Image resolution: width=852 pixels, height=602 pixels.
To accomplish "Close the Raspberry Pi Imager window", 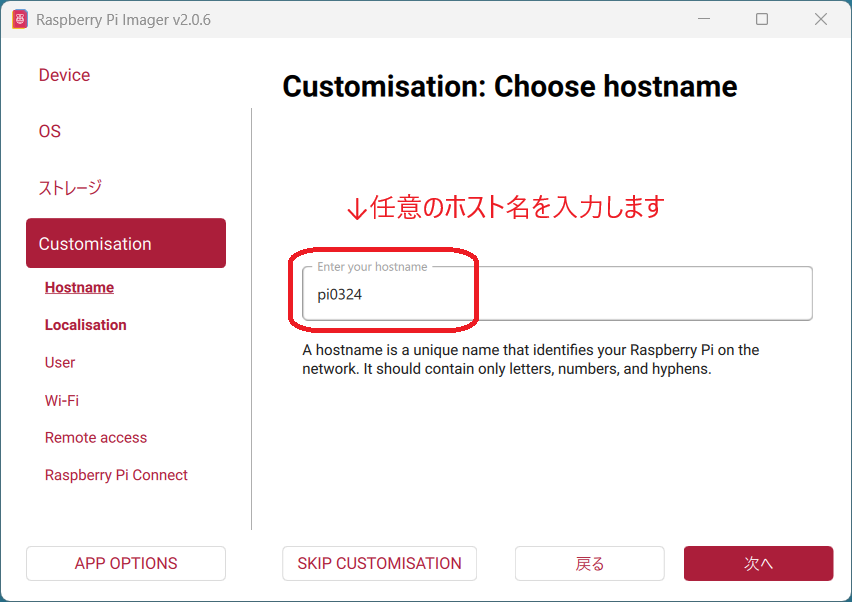I will coord(820,19).
